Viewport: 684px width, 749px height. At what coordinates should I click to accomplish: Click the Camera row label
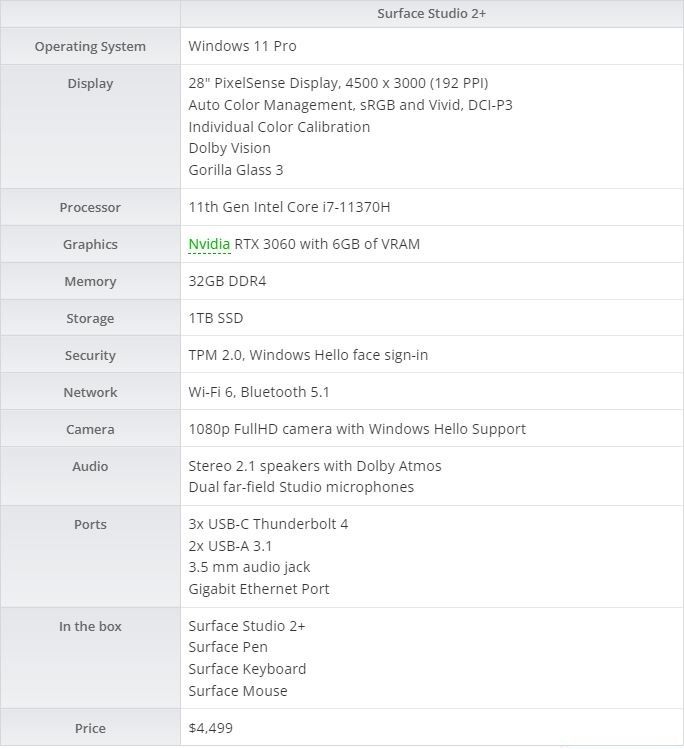click(x=90, y=429)
